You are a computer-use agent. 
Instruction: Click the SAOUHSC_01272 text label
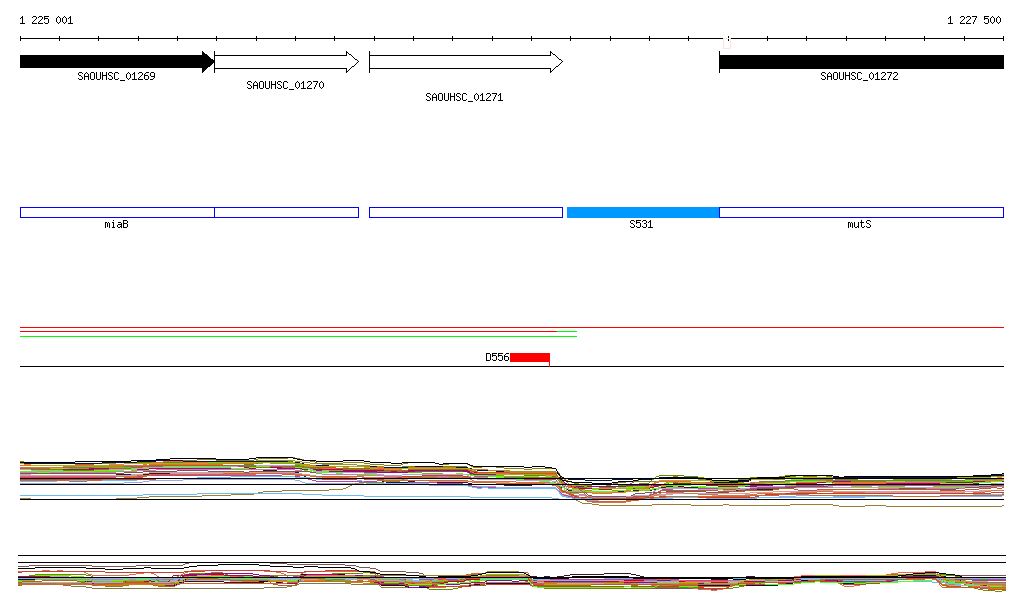[859, 76]
